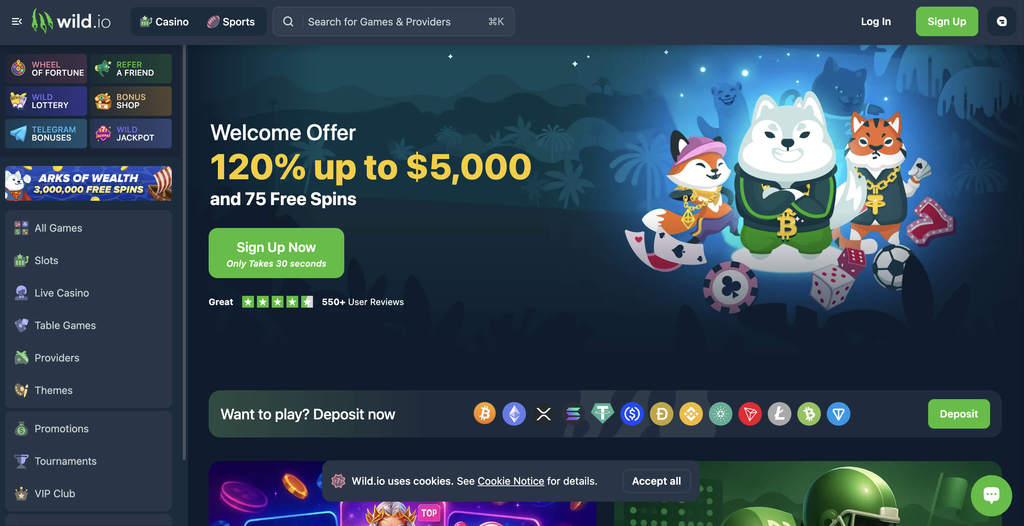Image resolution: width=1024 pixels, height=526 pixels.
Task: Click the green Deposit button
Action: click(x=959, y=414)
